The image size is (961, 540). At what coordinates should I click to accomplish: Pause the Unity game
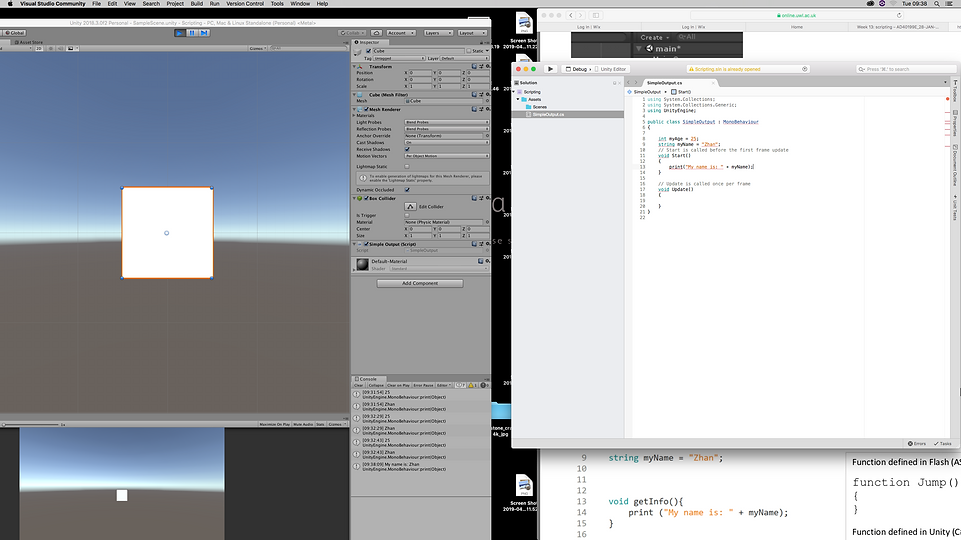coord(192,32)
